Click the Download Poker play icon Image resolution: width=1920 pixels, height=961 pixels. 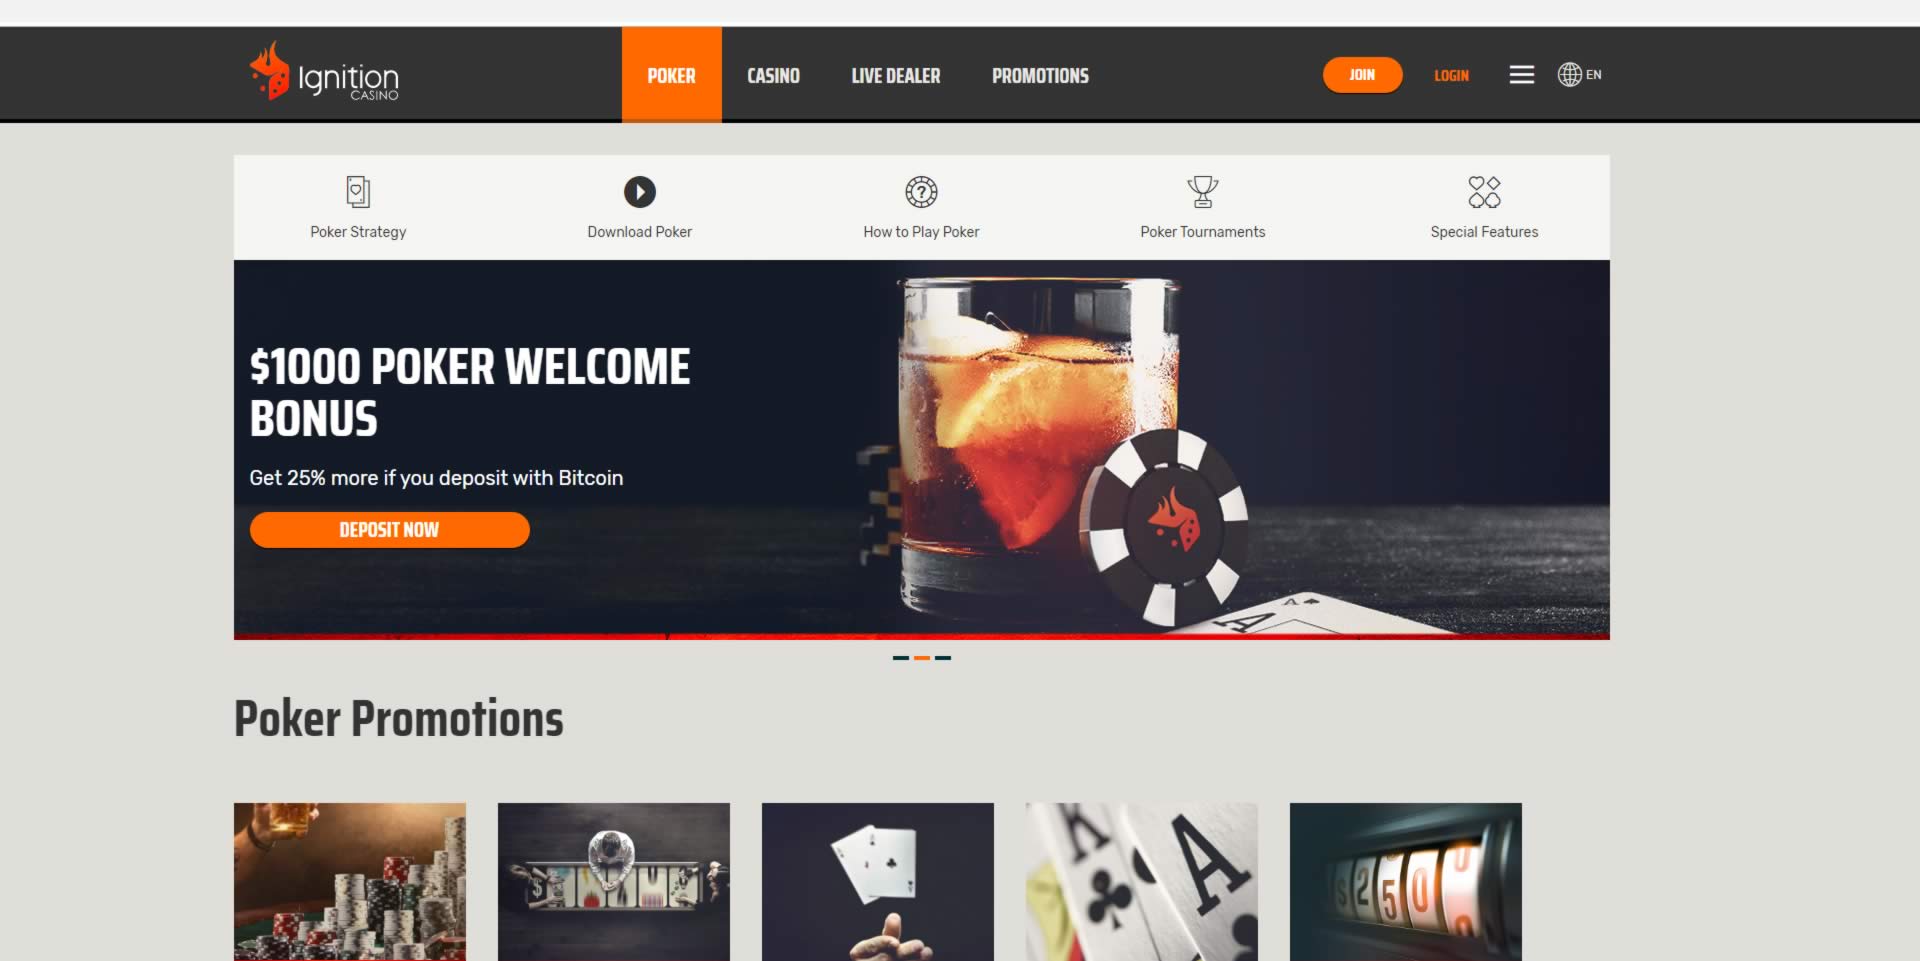click(640, 191)
